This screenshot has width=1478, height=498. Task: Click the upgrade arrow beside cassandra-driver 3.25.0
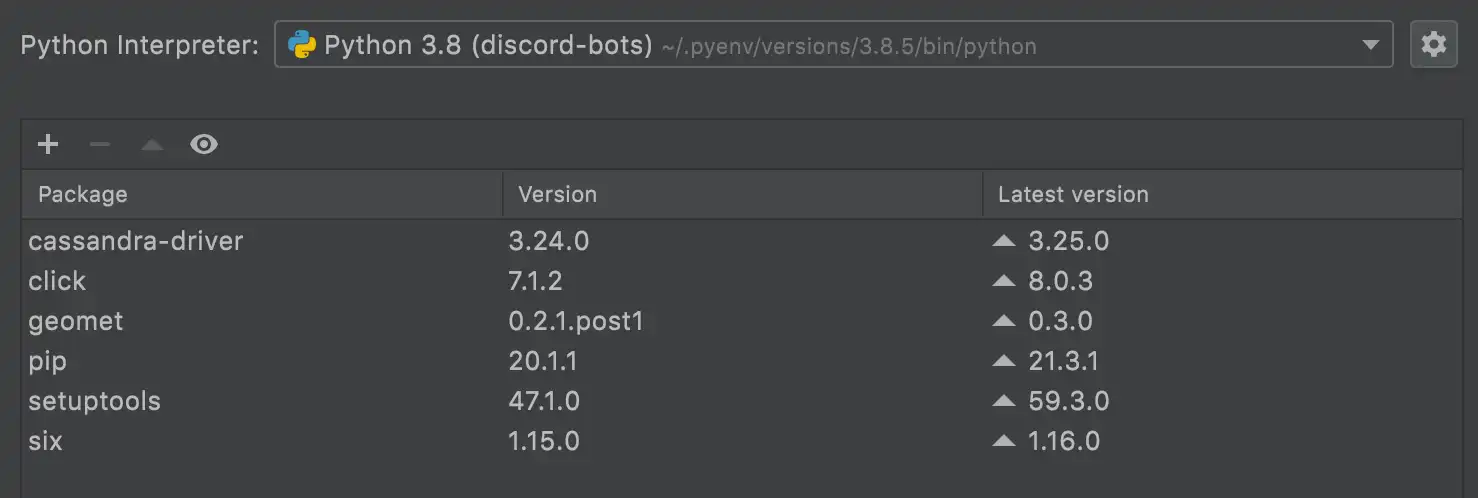[1004, 241]
